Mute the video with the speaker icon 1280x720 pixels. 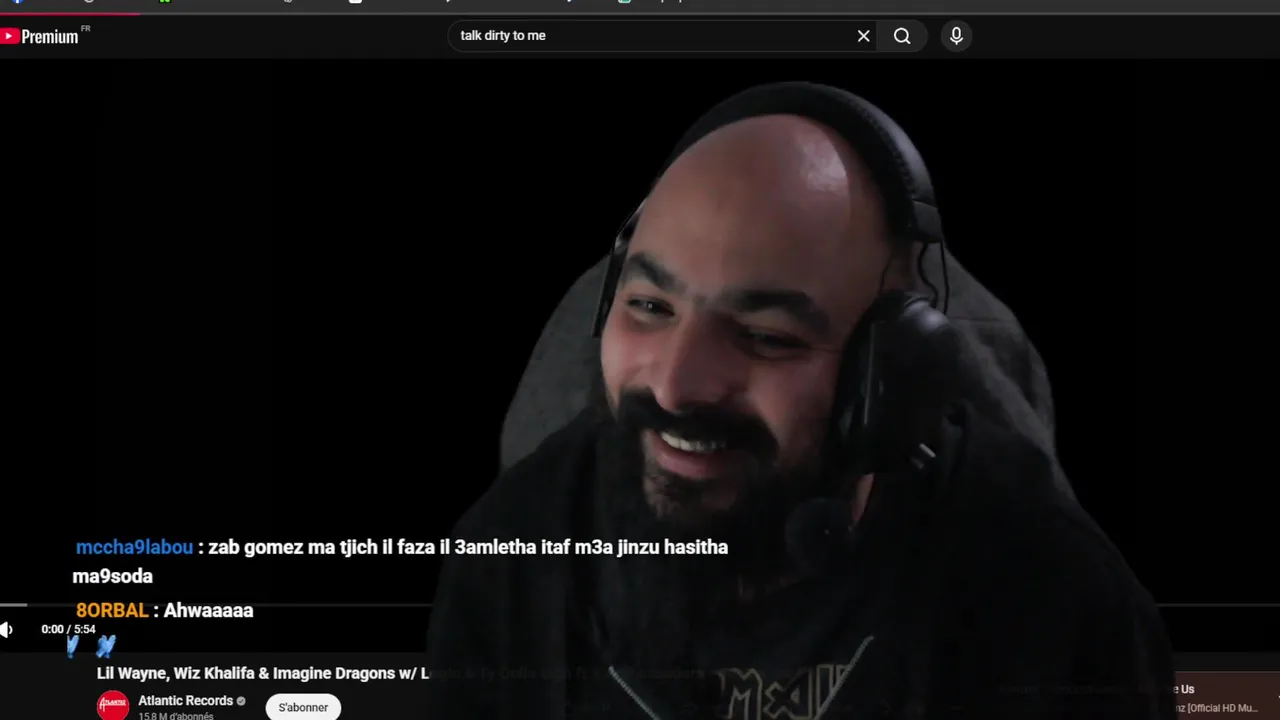click(6, 629)
